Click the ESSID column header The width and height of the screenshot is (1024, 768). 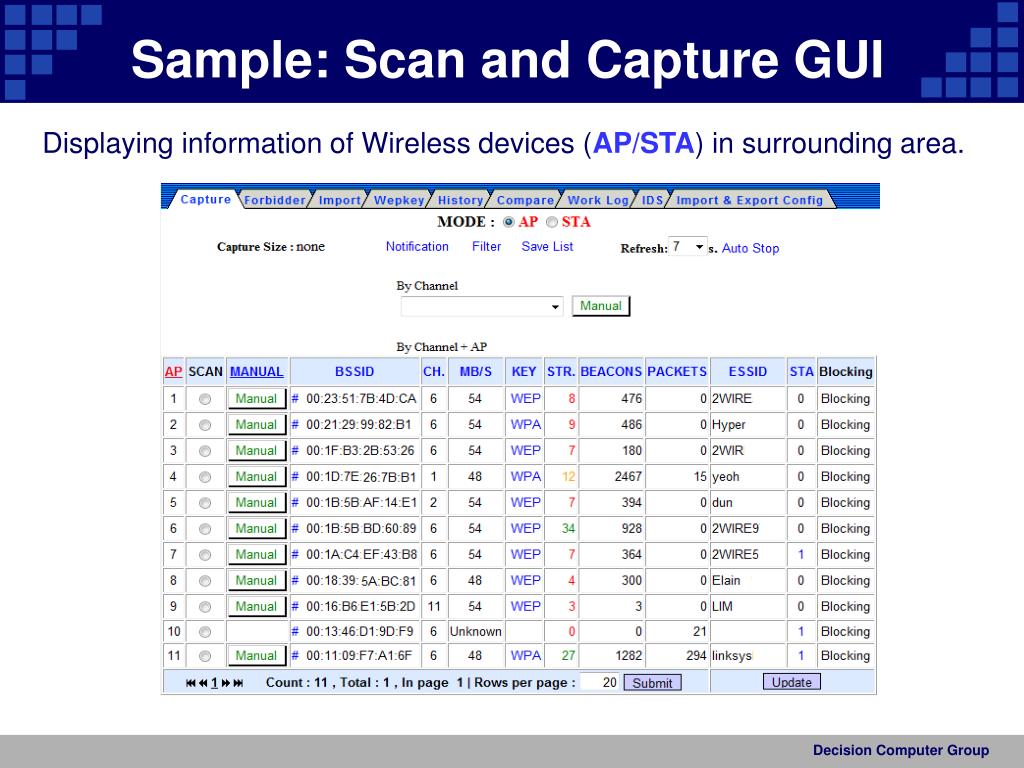[x=748, y=372]
